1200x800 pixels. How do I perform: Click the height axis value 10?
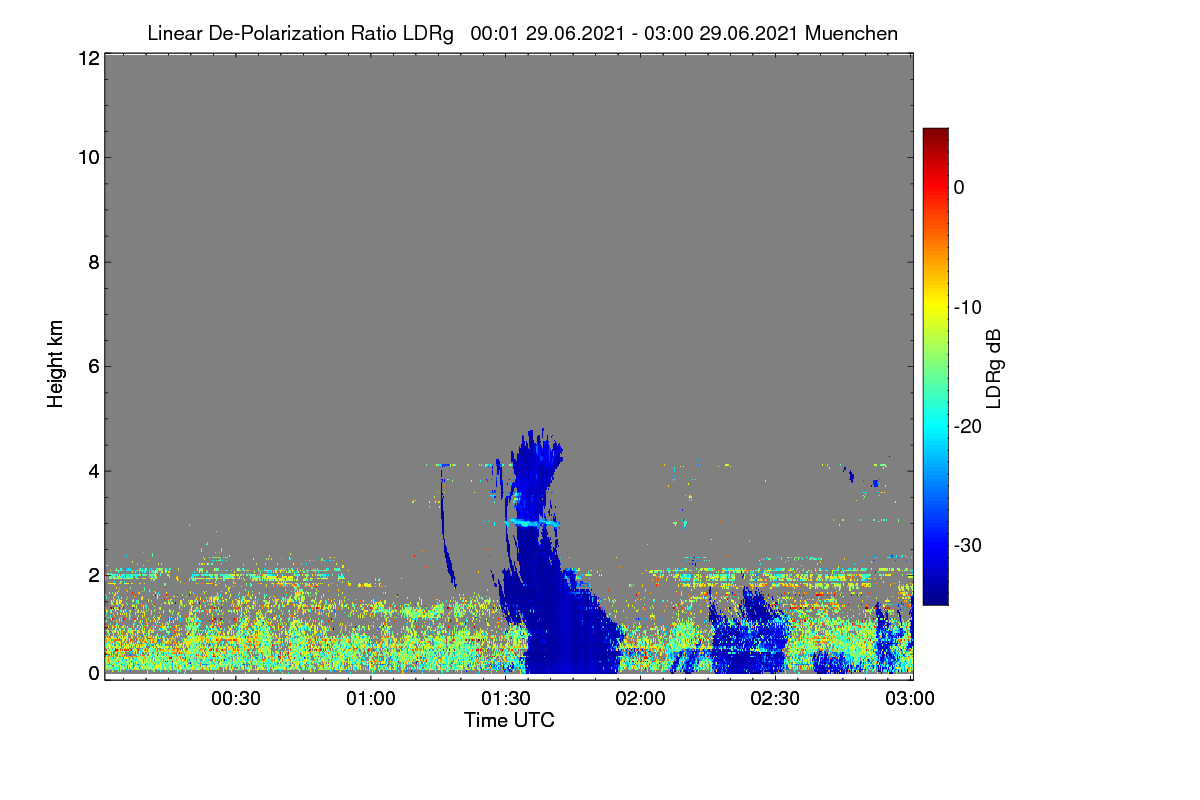click(x=87, y=157)
